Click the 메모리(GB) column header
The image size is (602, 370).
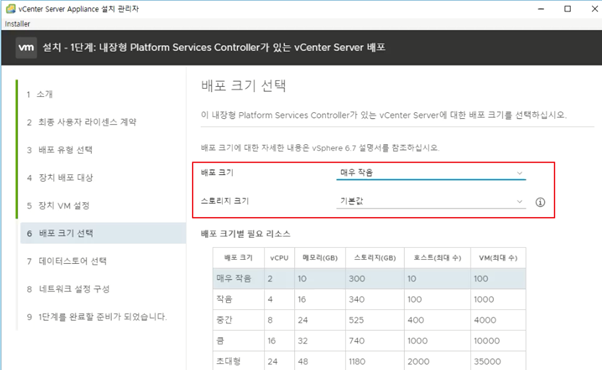click(x=320, y=258)
